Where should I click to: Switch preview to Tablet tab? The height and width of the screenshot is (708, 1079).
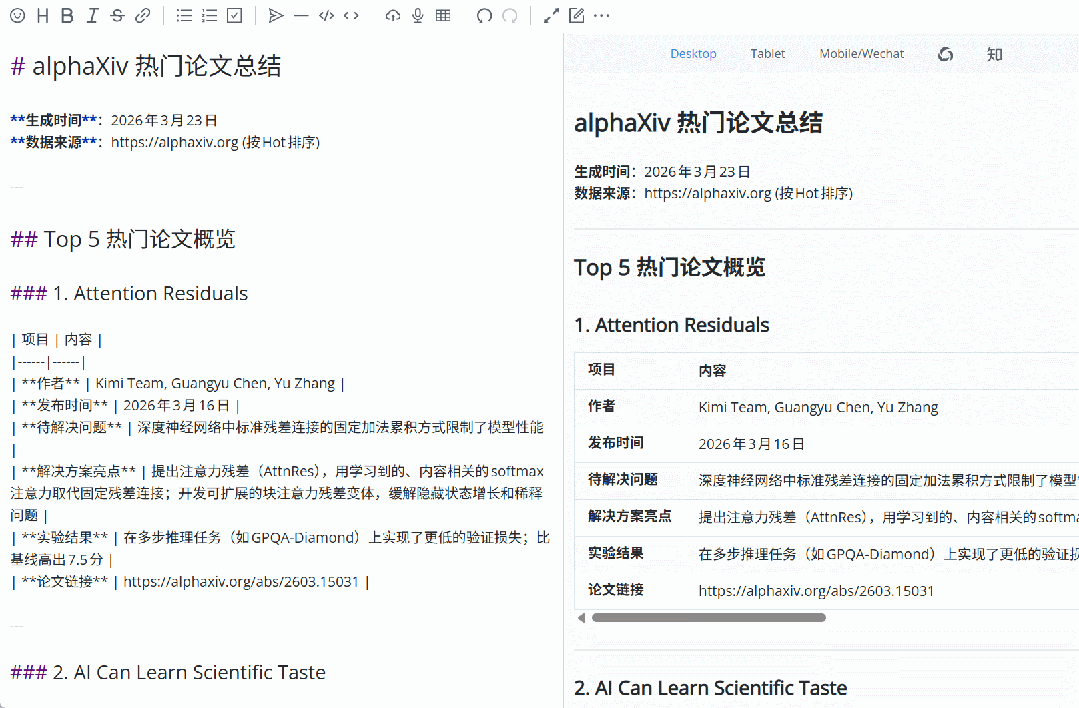pyautogui.click(x=767, y=54)
